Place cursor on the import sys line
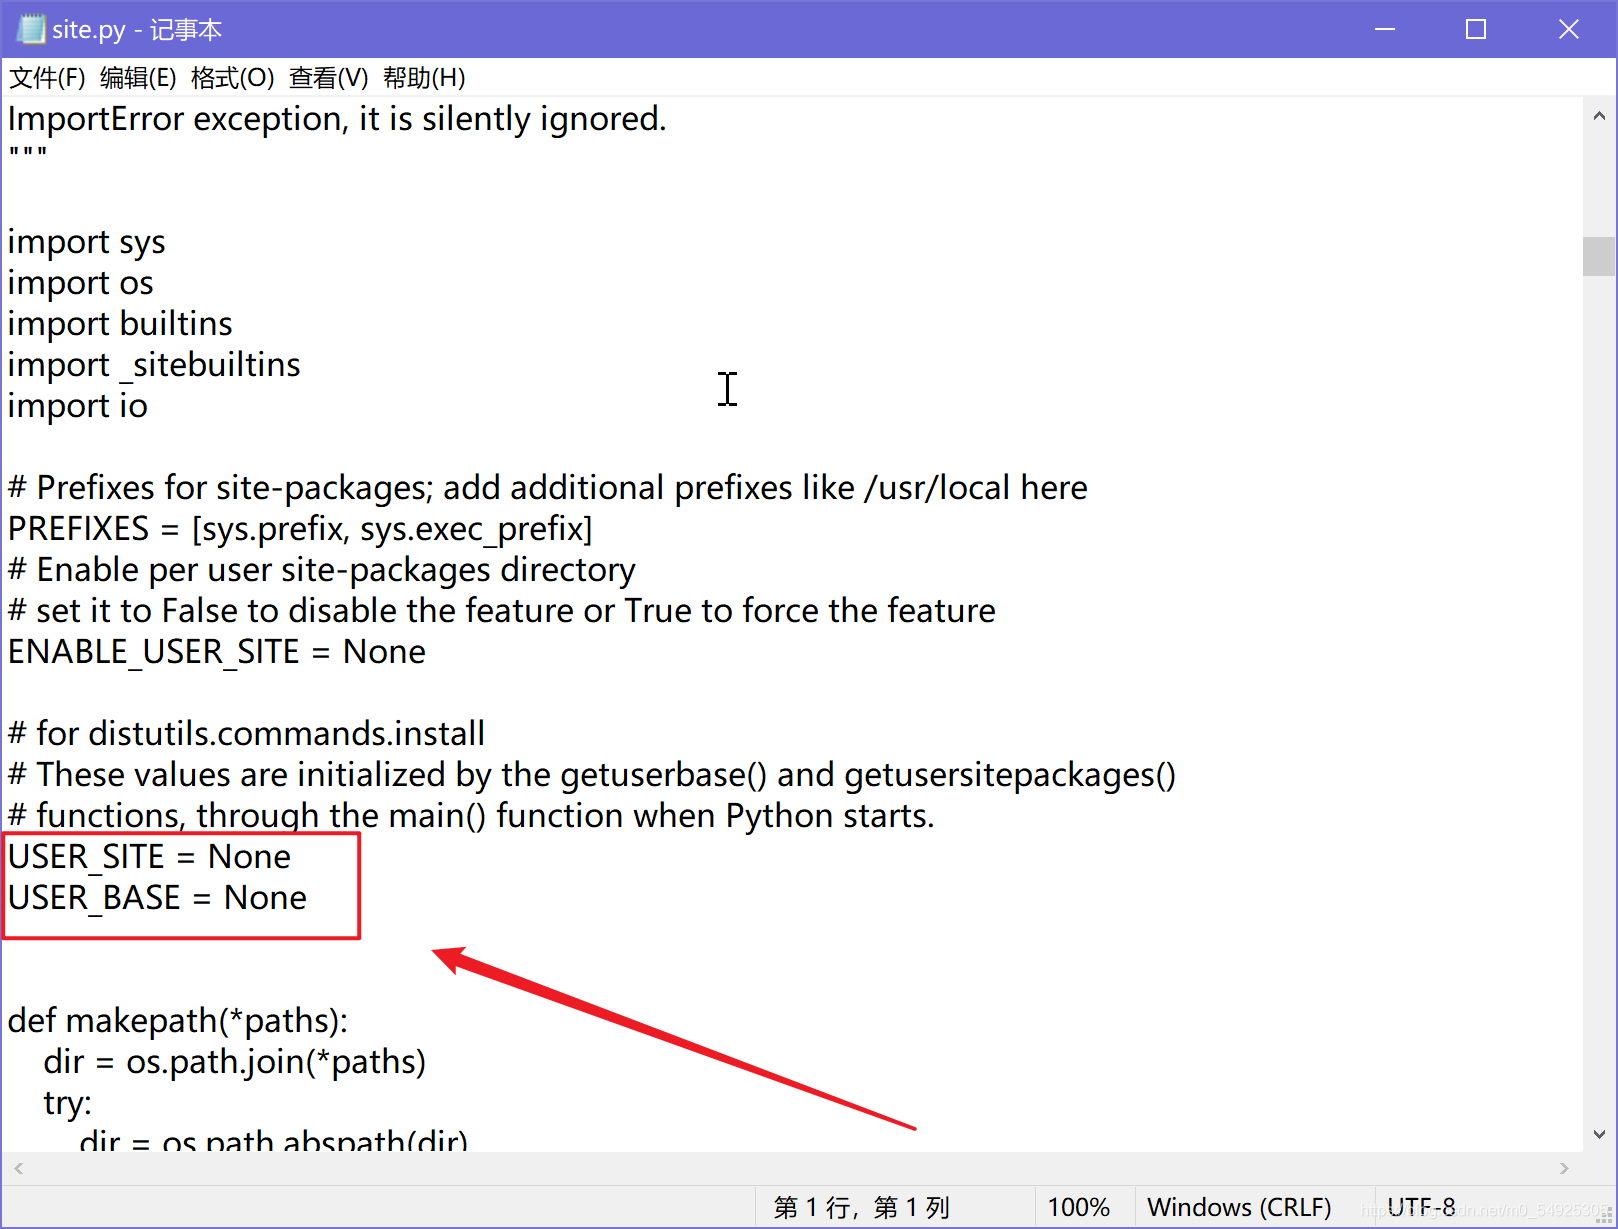This screenshot has height=1229, width=1618. [x=86, y=241]
